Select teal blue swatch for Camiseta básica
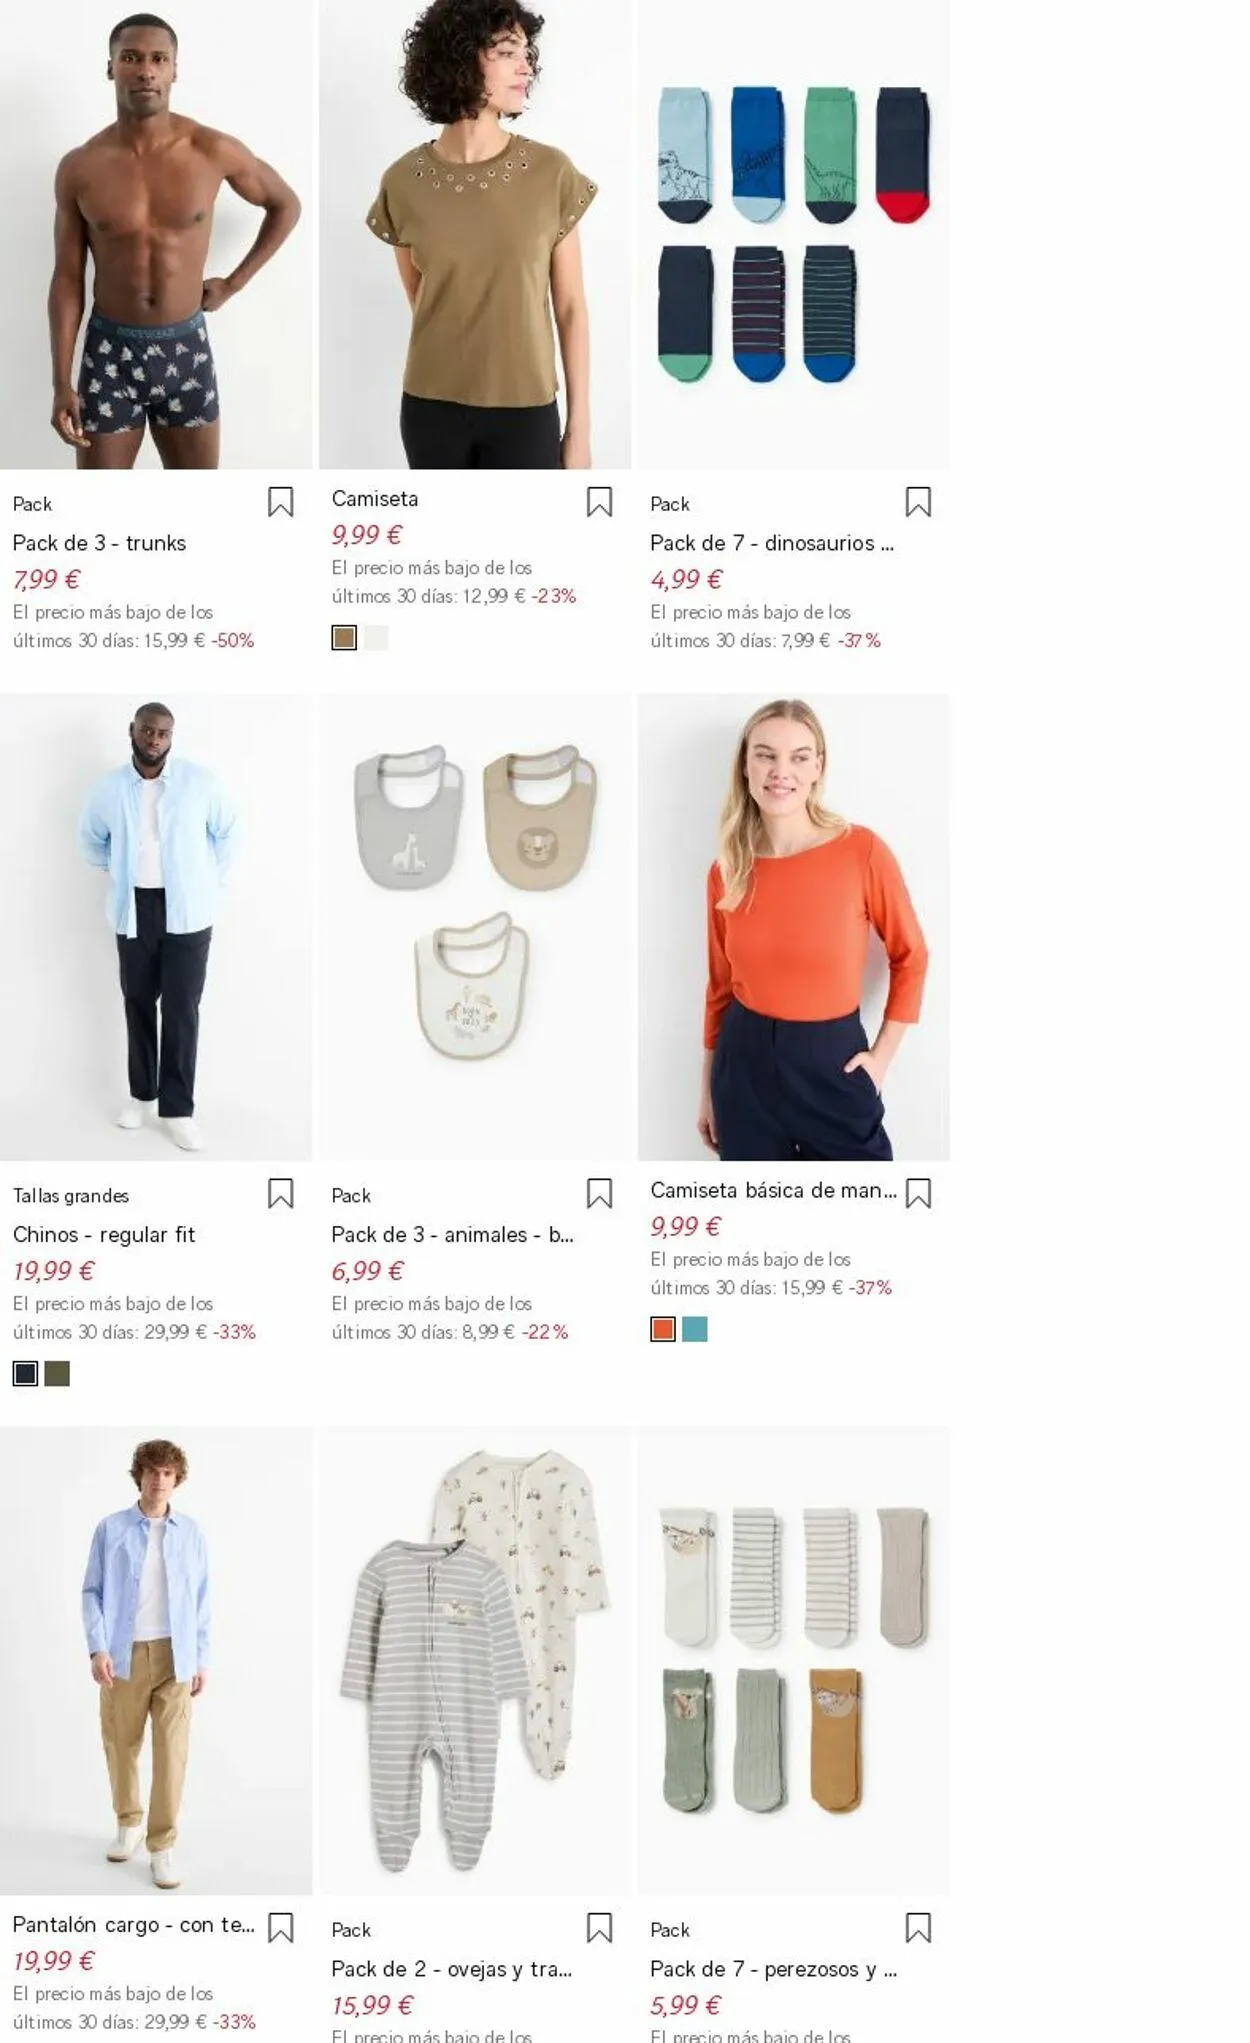 (x=695, y=1329)
